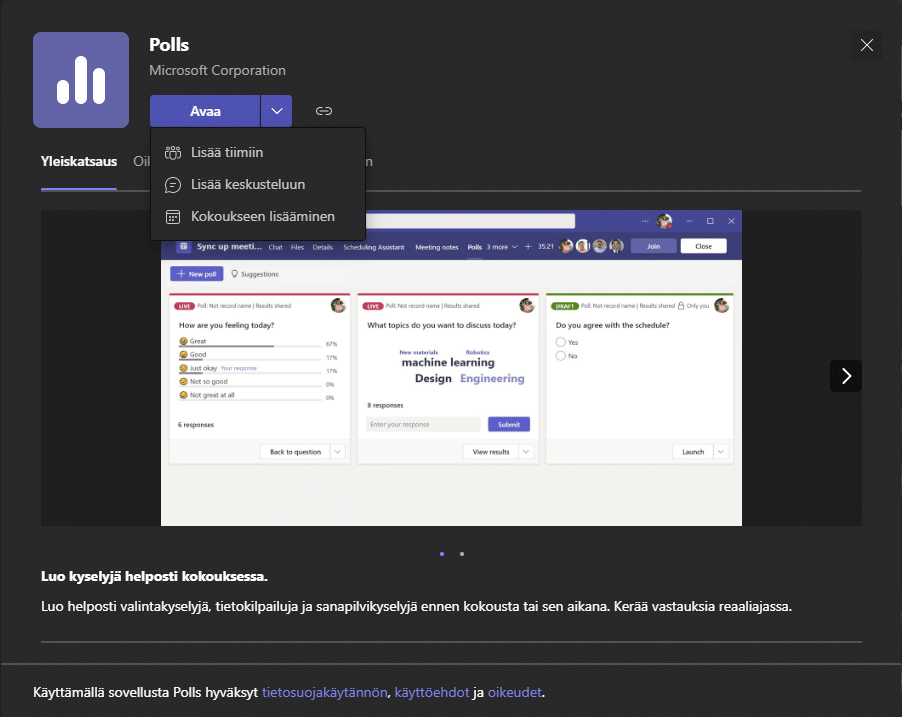Click the team icon beside Lisää tiimiin

click(173, 152)
